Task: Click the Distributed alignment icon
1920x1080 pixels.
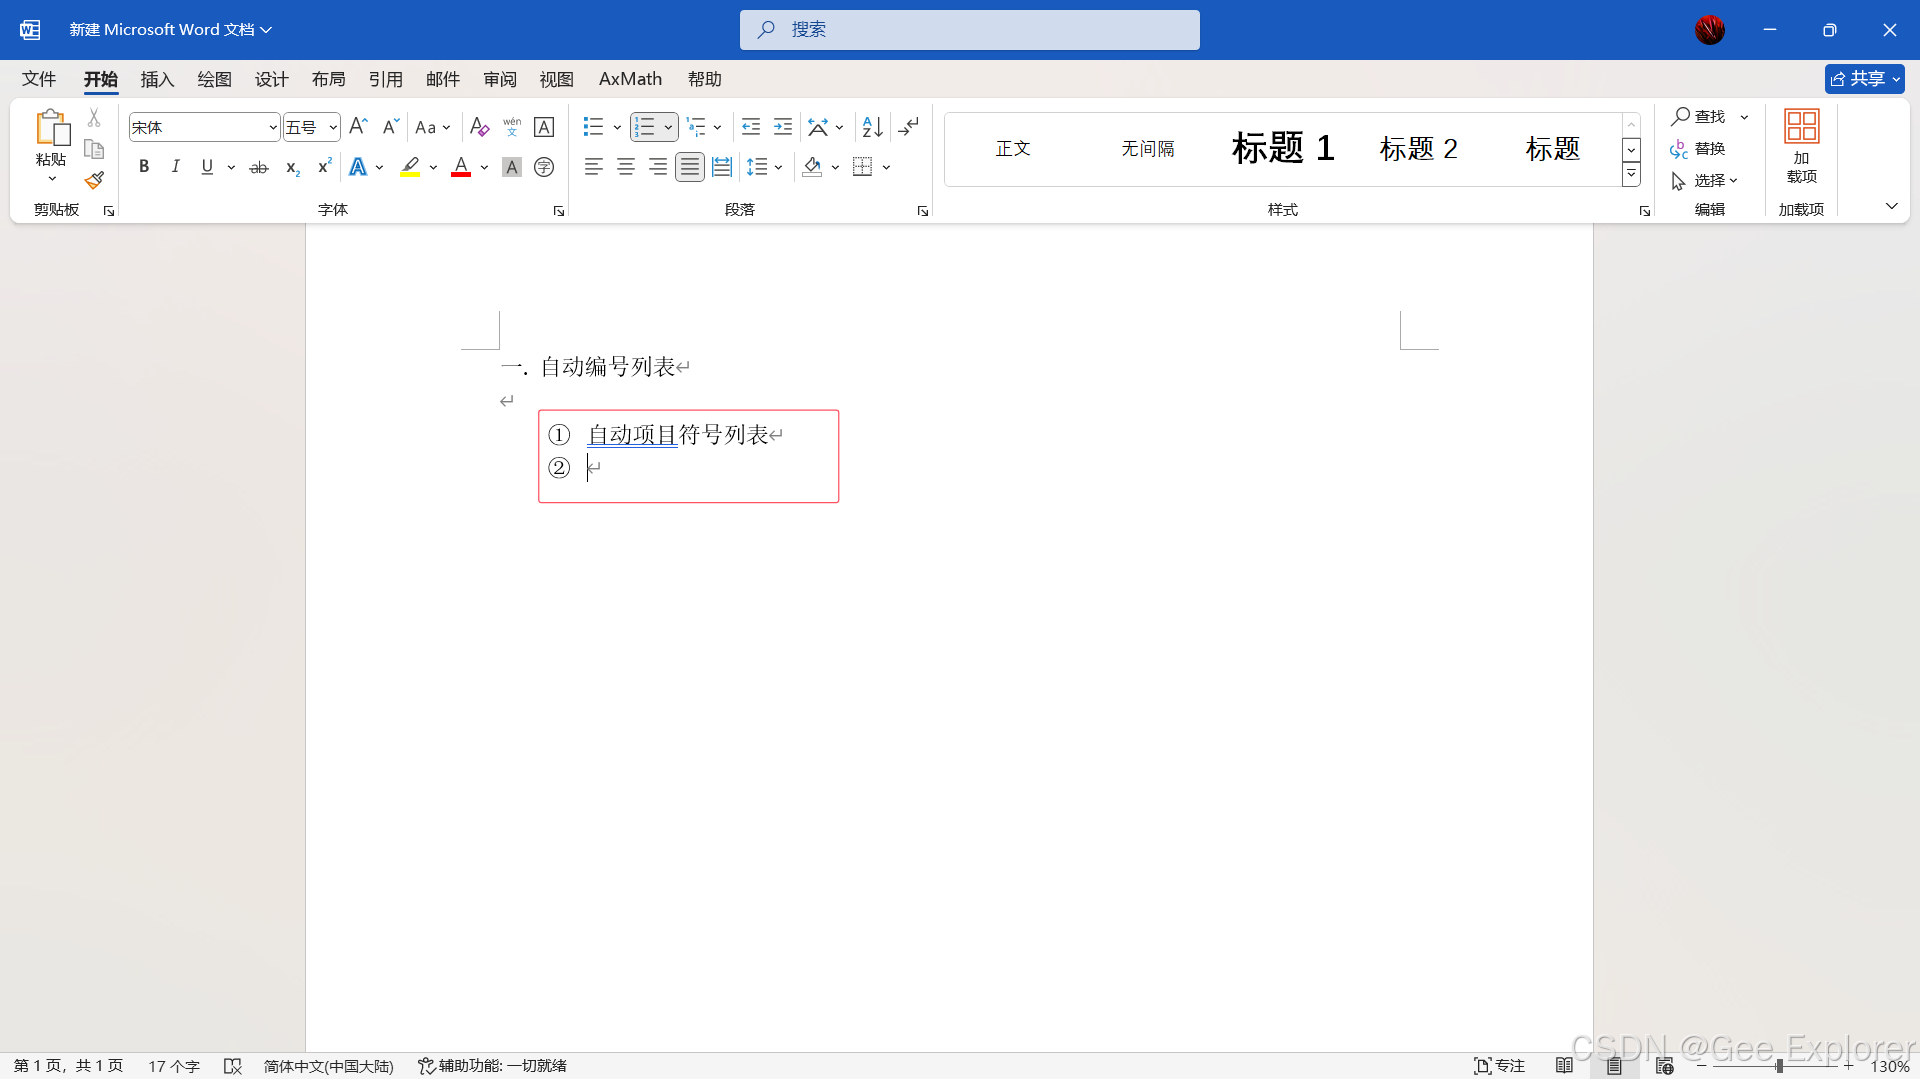Action: [x=722, y=167]
